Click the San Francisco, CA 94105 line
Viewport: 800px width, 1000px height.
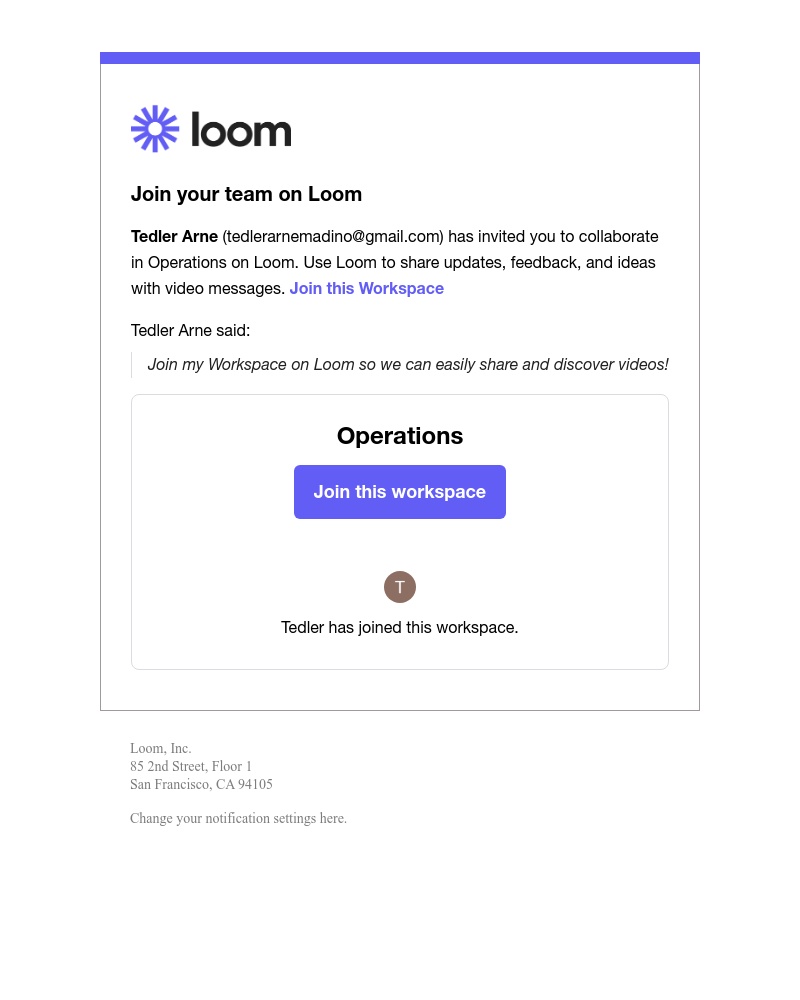tap(201, 785)
